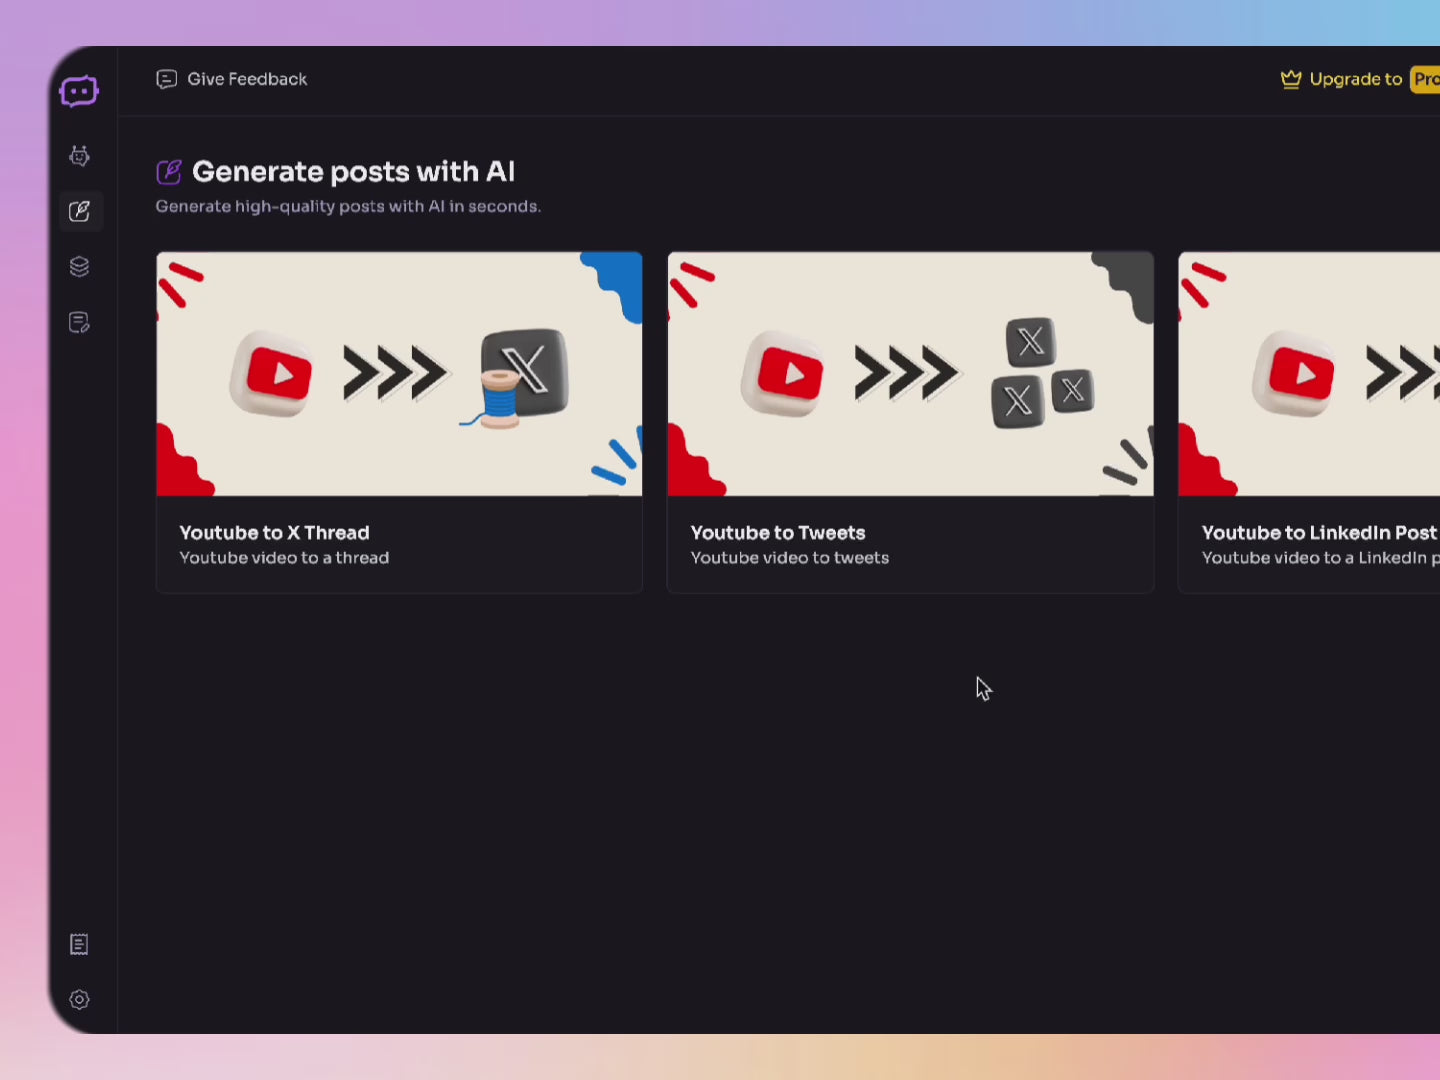Open the Youtube to X Thread thumbnail

pos(399,374)
